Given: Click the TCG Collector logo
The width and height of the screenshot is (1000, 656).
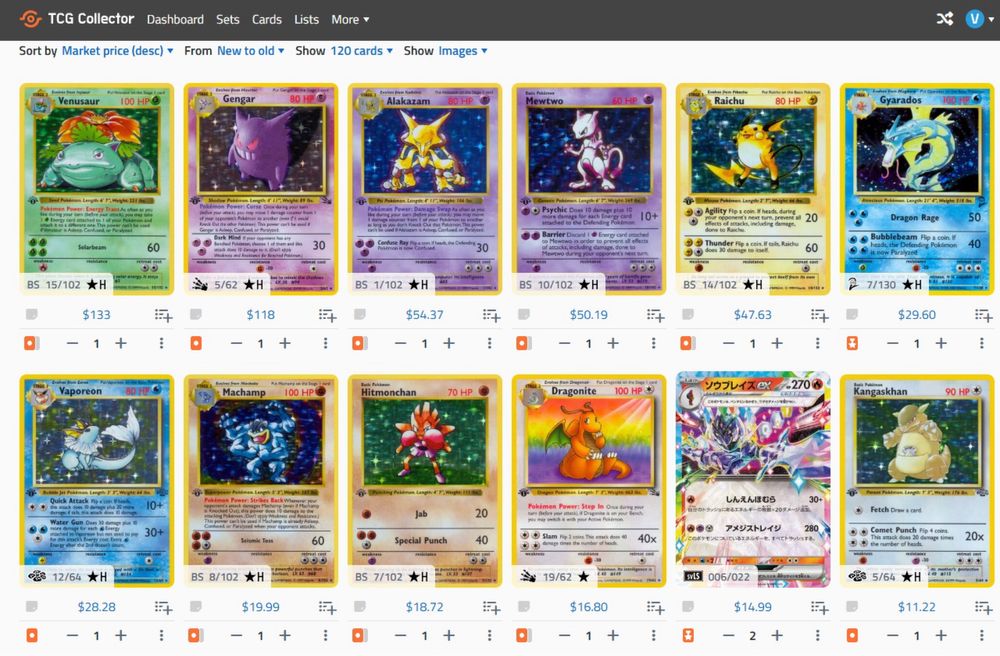Looking at the screenshot, I should [77, 19].
